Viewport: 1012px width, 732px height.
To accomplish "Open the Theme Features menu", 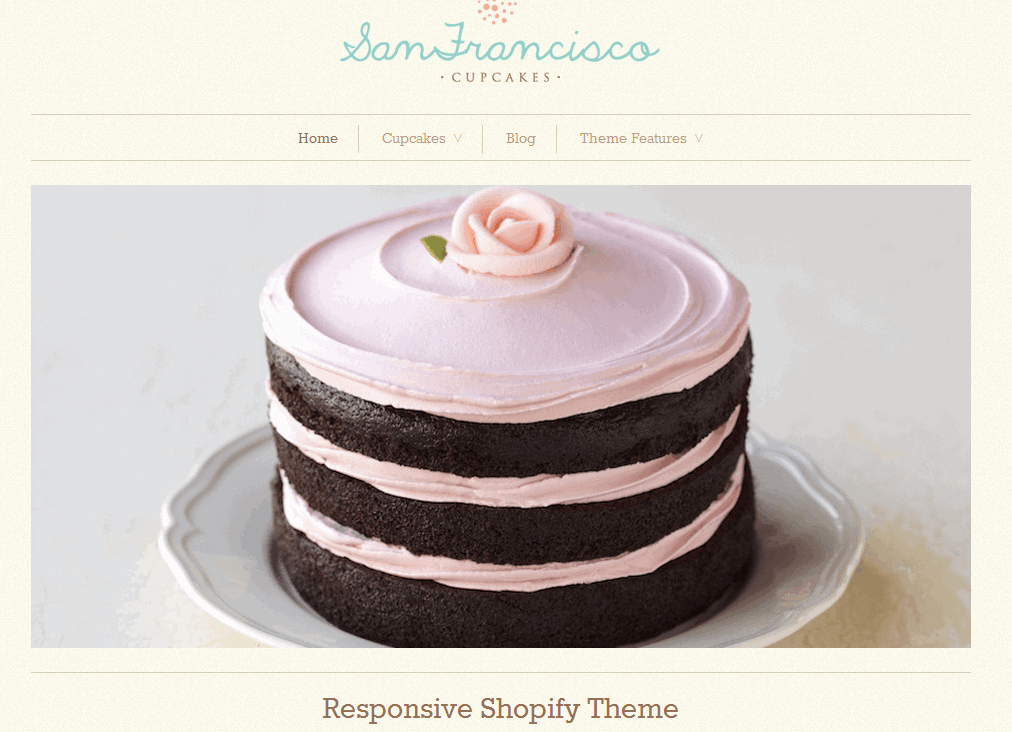I will 632,138.
